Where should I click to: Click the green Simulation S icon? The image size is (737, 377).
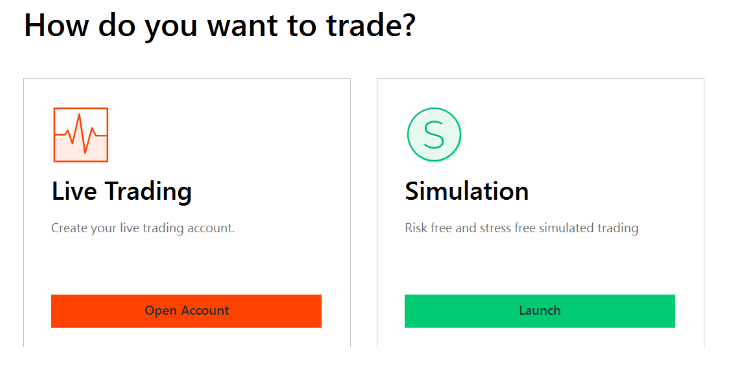pos(434,135)
